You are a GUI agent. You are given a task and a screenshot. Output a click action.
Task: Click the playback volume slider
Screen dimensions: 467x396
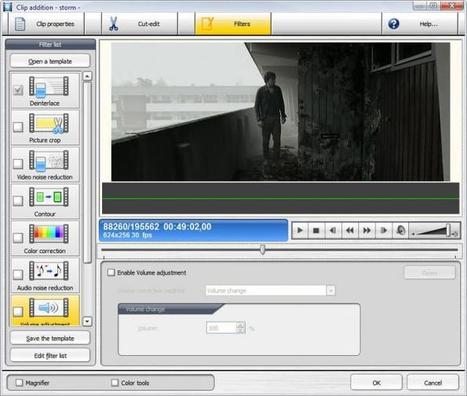click(x=435, y=230)
